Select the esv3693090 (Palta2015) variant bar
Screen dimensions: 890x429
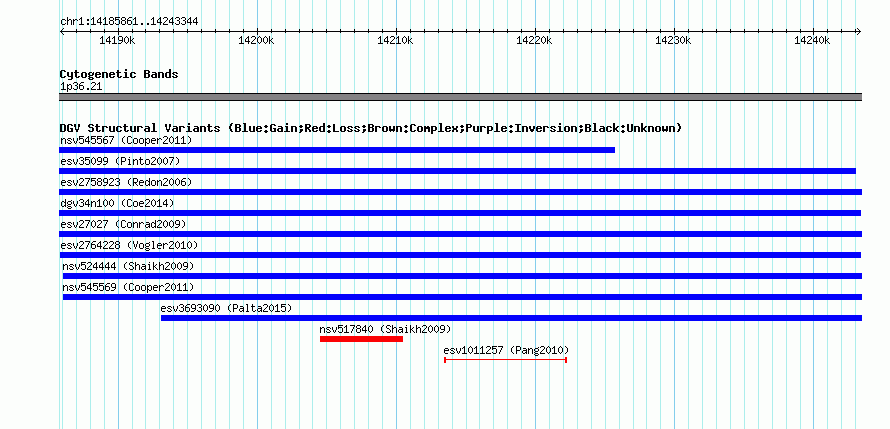pos(511,318)
